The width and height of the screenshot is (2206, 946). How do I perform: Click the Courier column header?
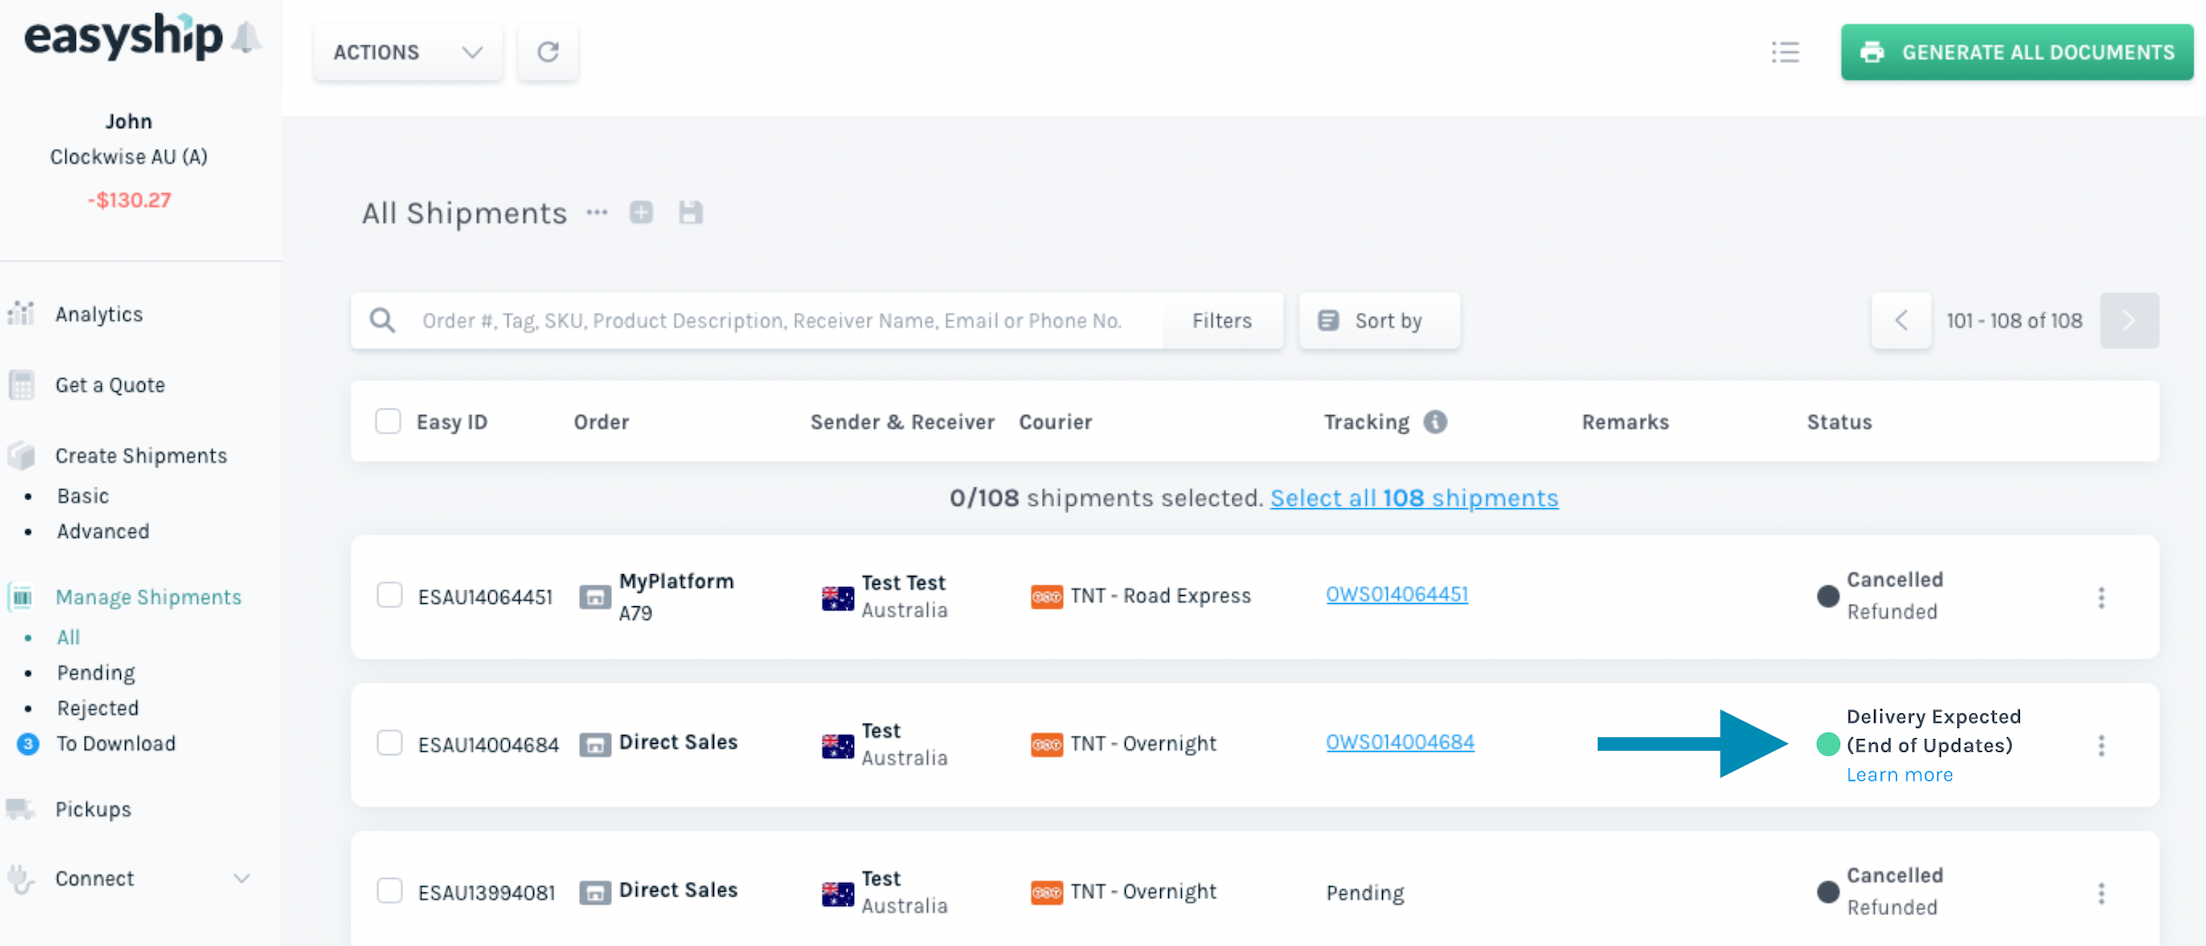pos(1055,422)
